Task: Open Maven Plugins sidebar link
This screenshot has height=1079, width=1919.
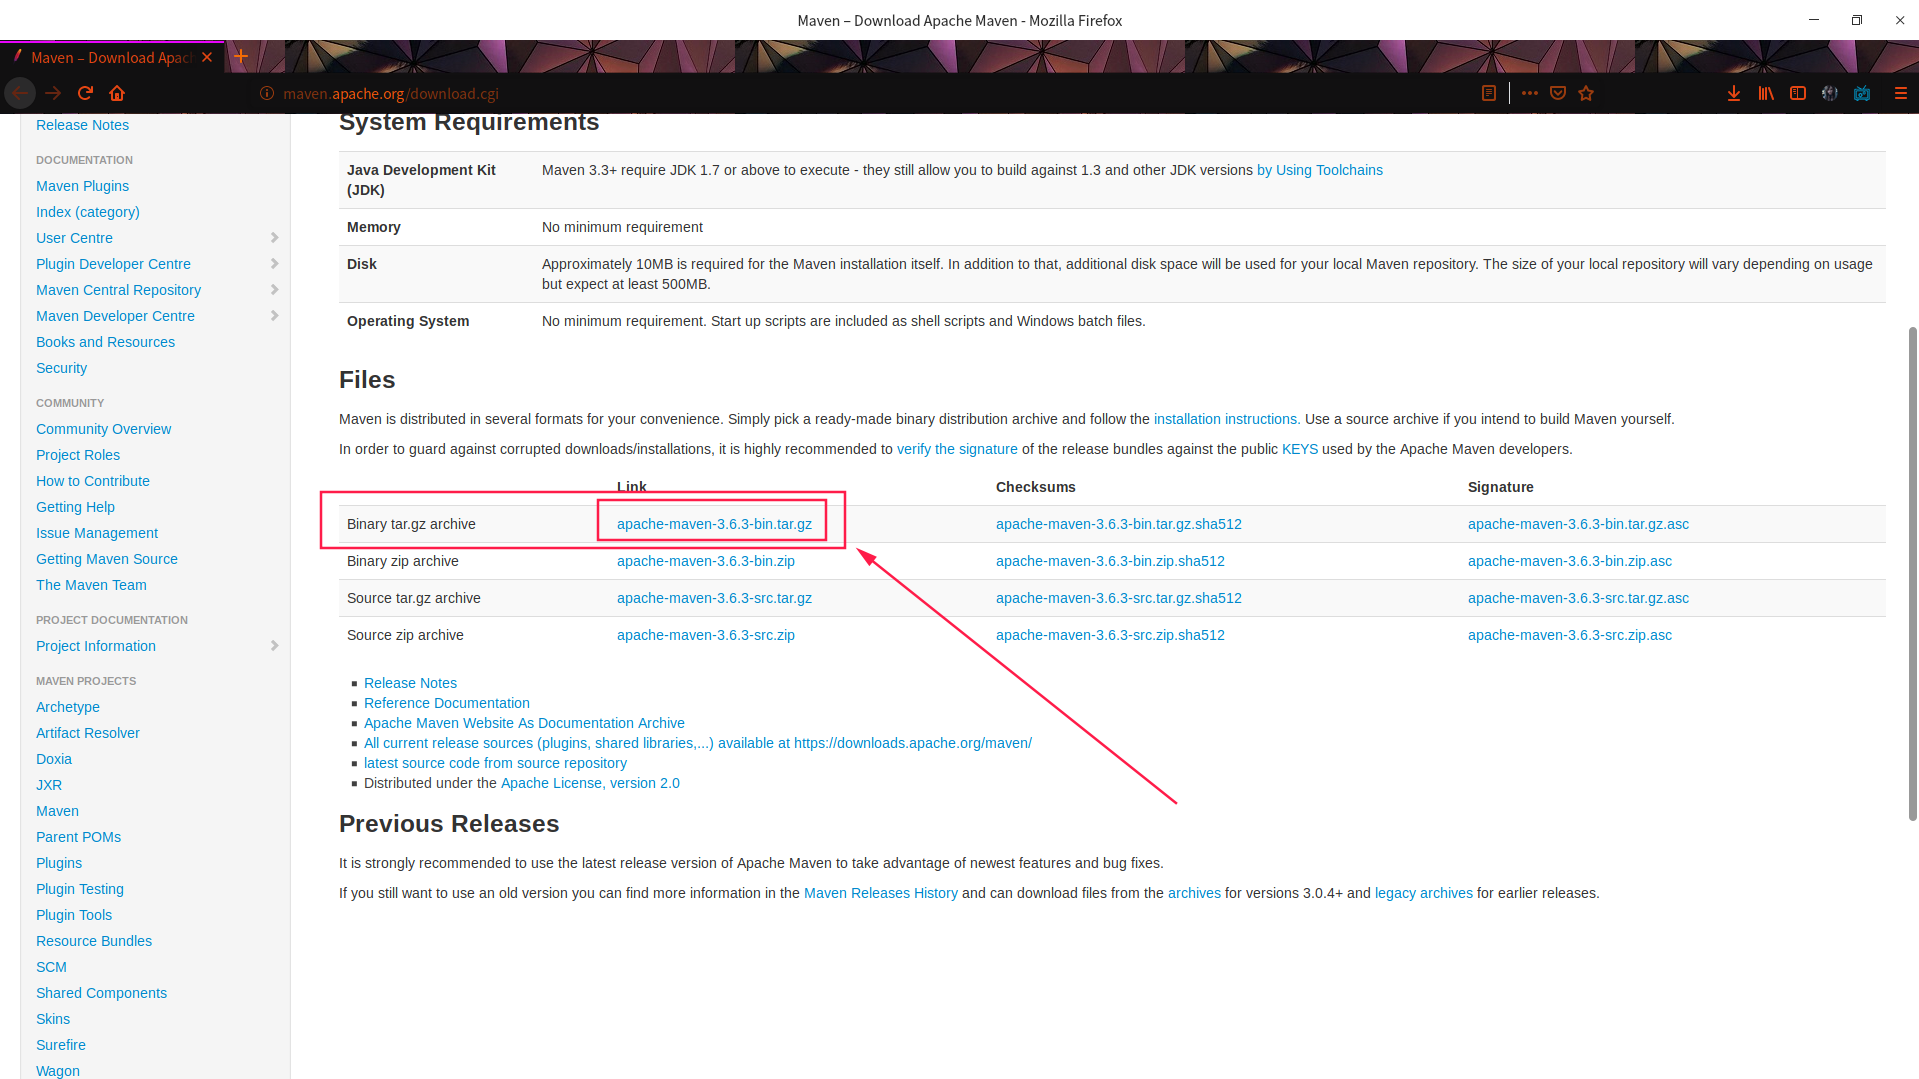Action: [82, 186]
